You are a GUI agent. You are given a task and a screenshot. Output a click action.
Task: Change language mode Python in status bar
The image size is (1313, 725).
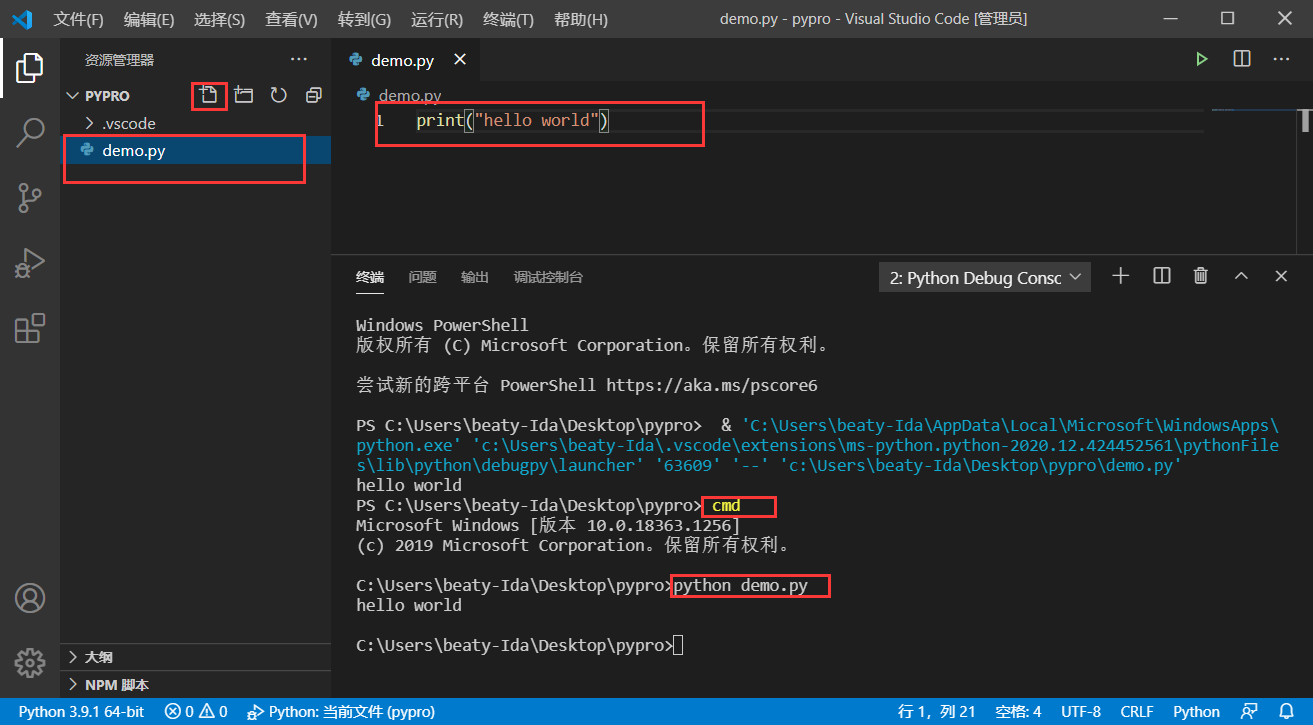1196,712
